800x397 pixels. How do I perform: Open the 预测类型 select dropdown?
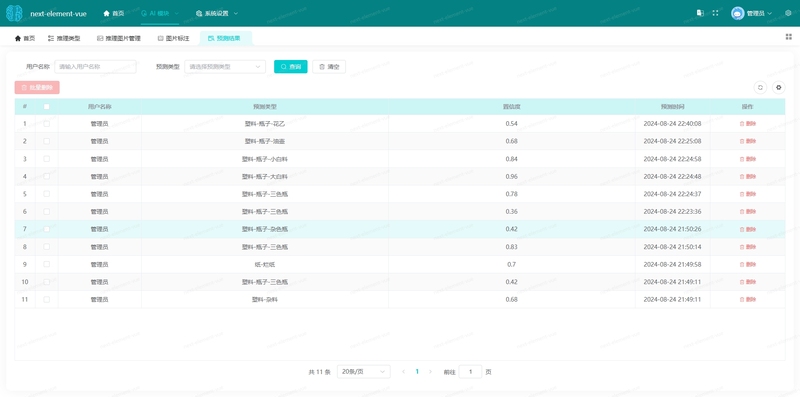[225, 66]
